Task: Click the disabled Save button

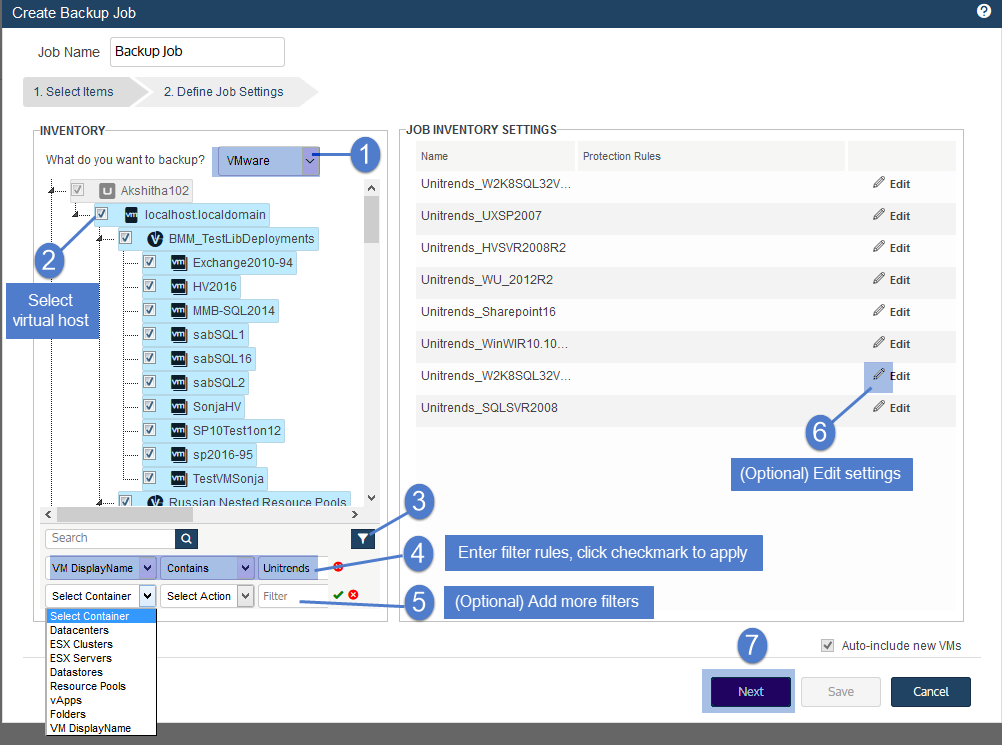Action: 841,691
